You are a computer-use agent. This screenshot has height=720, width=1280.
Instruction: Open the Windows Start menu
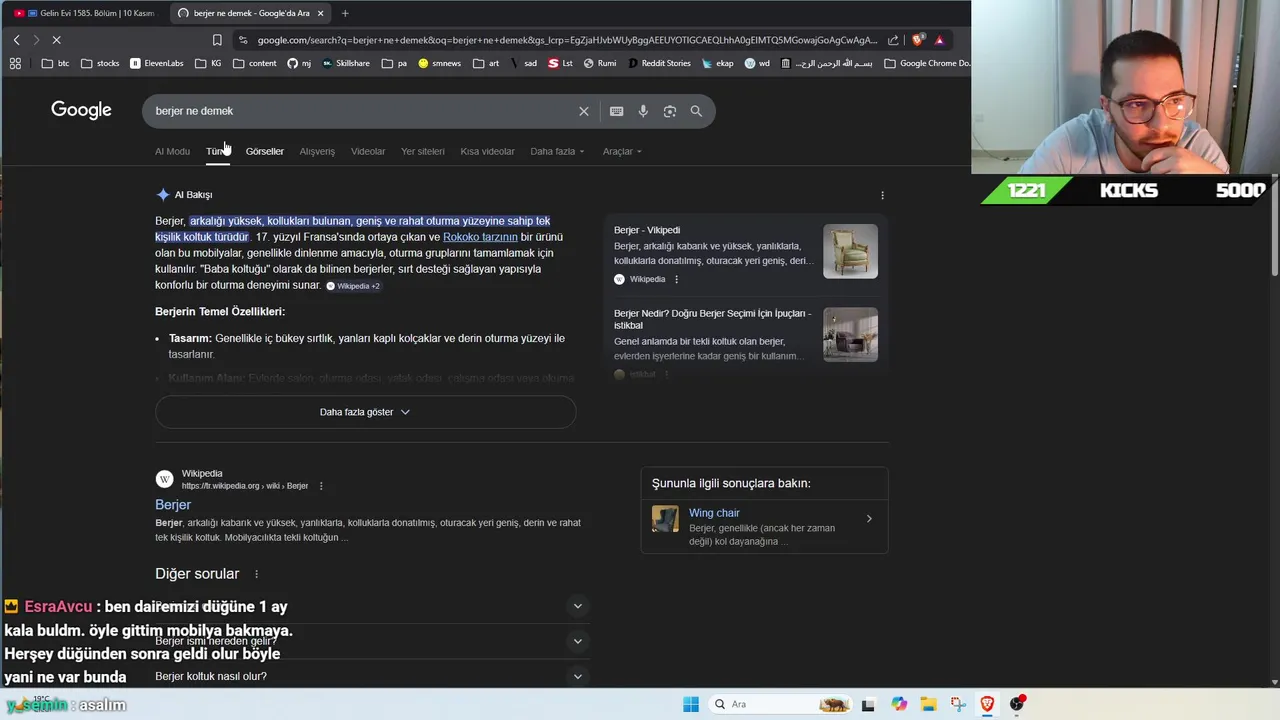pos(691,704)
